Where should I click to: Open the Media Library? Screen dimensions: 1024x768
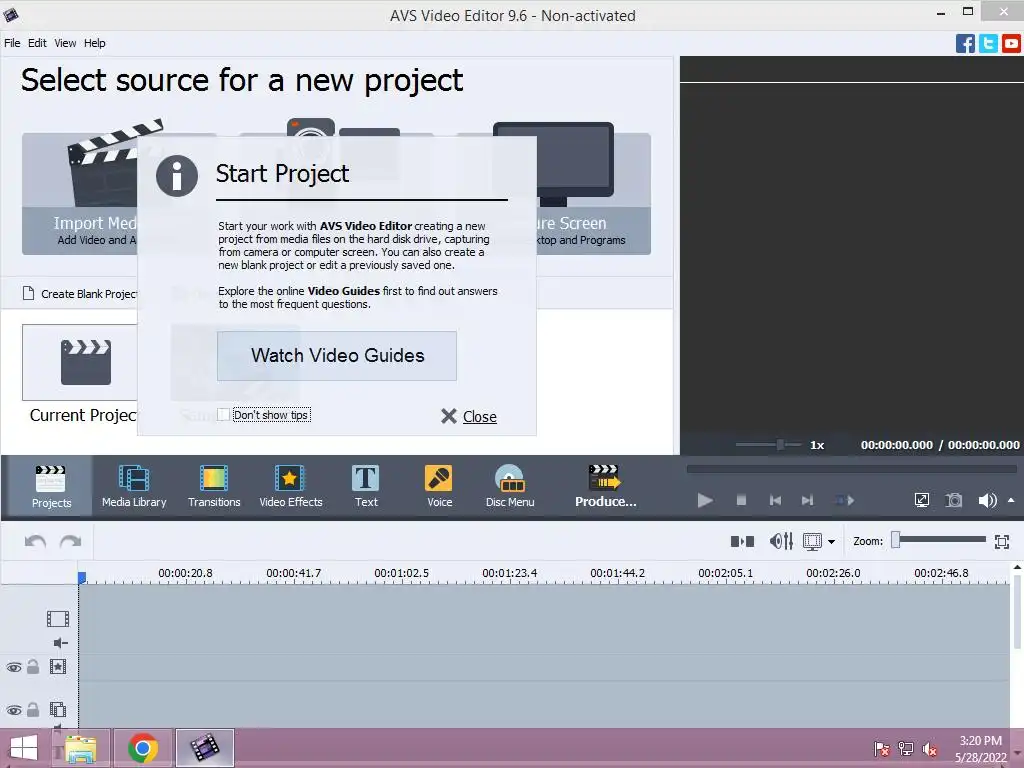click(x=134, y=487)
